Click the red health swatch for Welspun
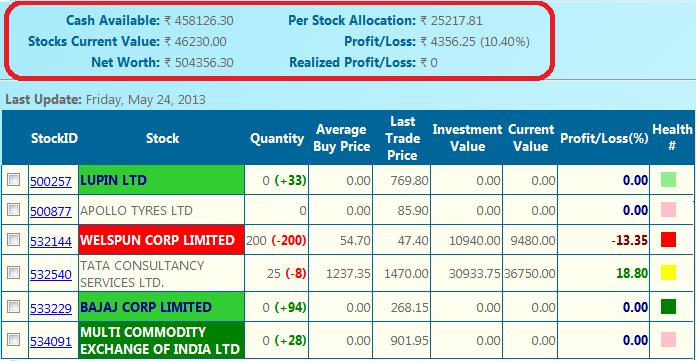The width and height of the screenshot is (696, 361). (668, 239)
